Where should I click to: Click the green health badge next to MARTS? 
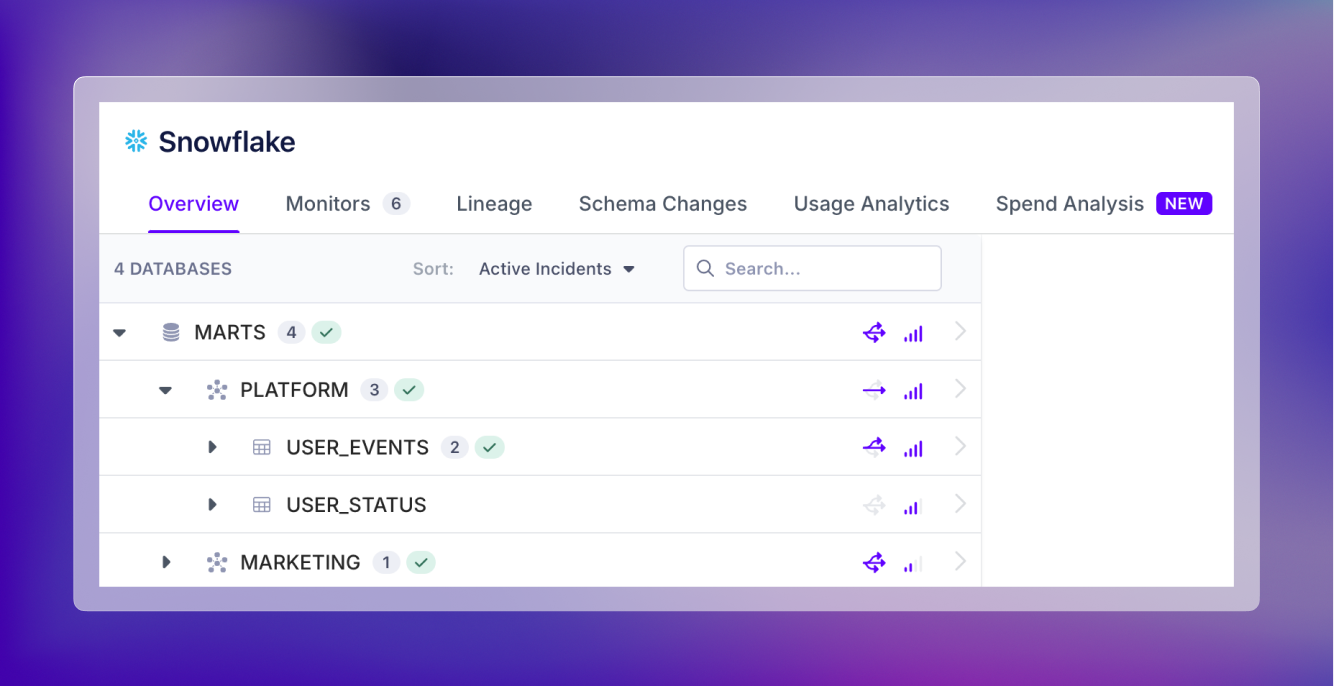[326, 331]
